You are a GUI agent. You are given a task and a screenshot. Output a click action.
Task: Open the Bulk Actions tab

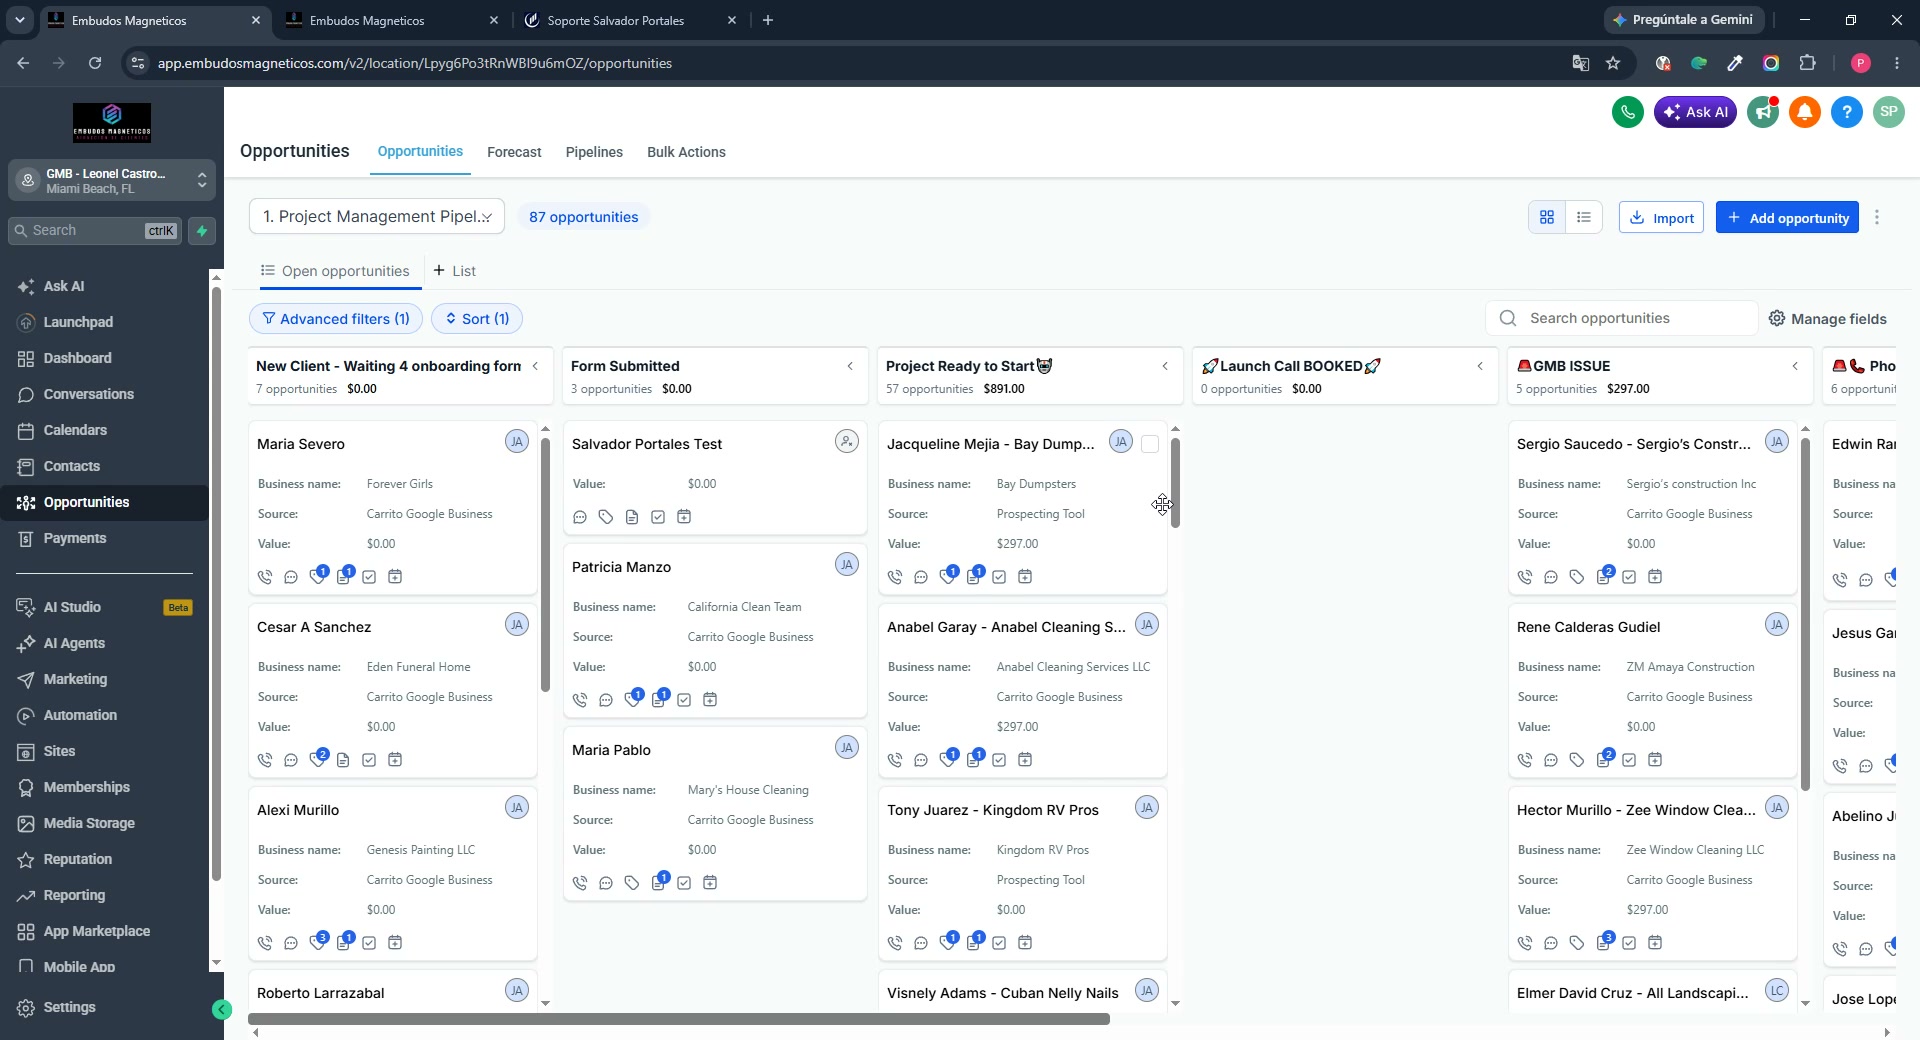click(x=686, y=152)
